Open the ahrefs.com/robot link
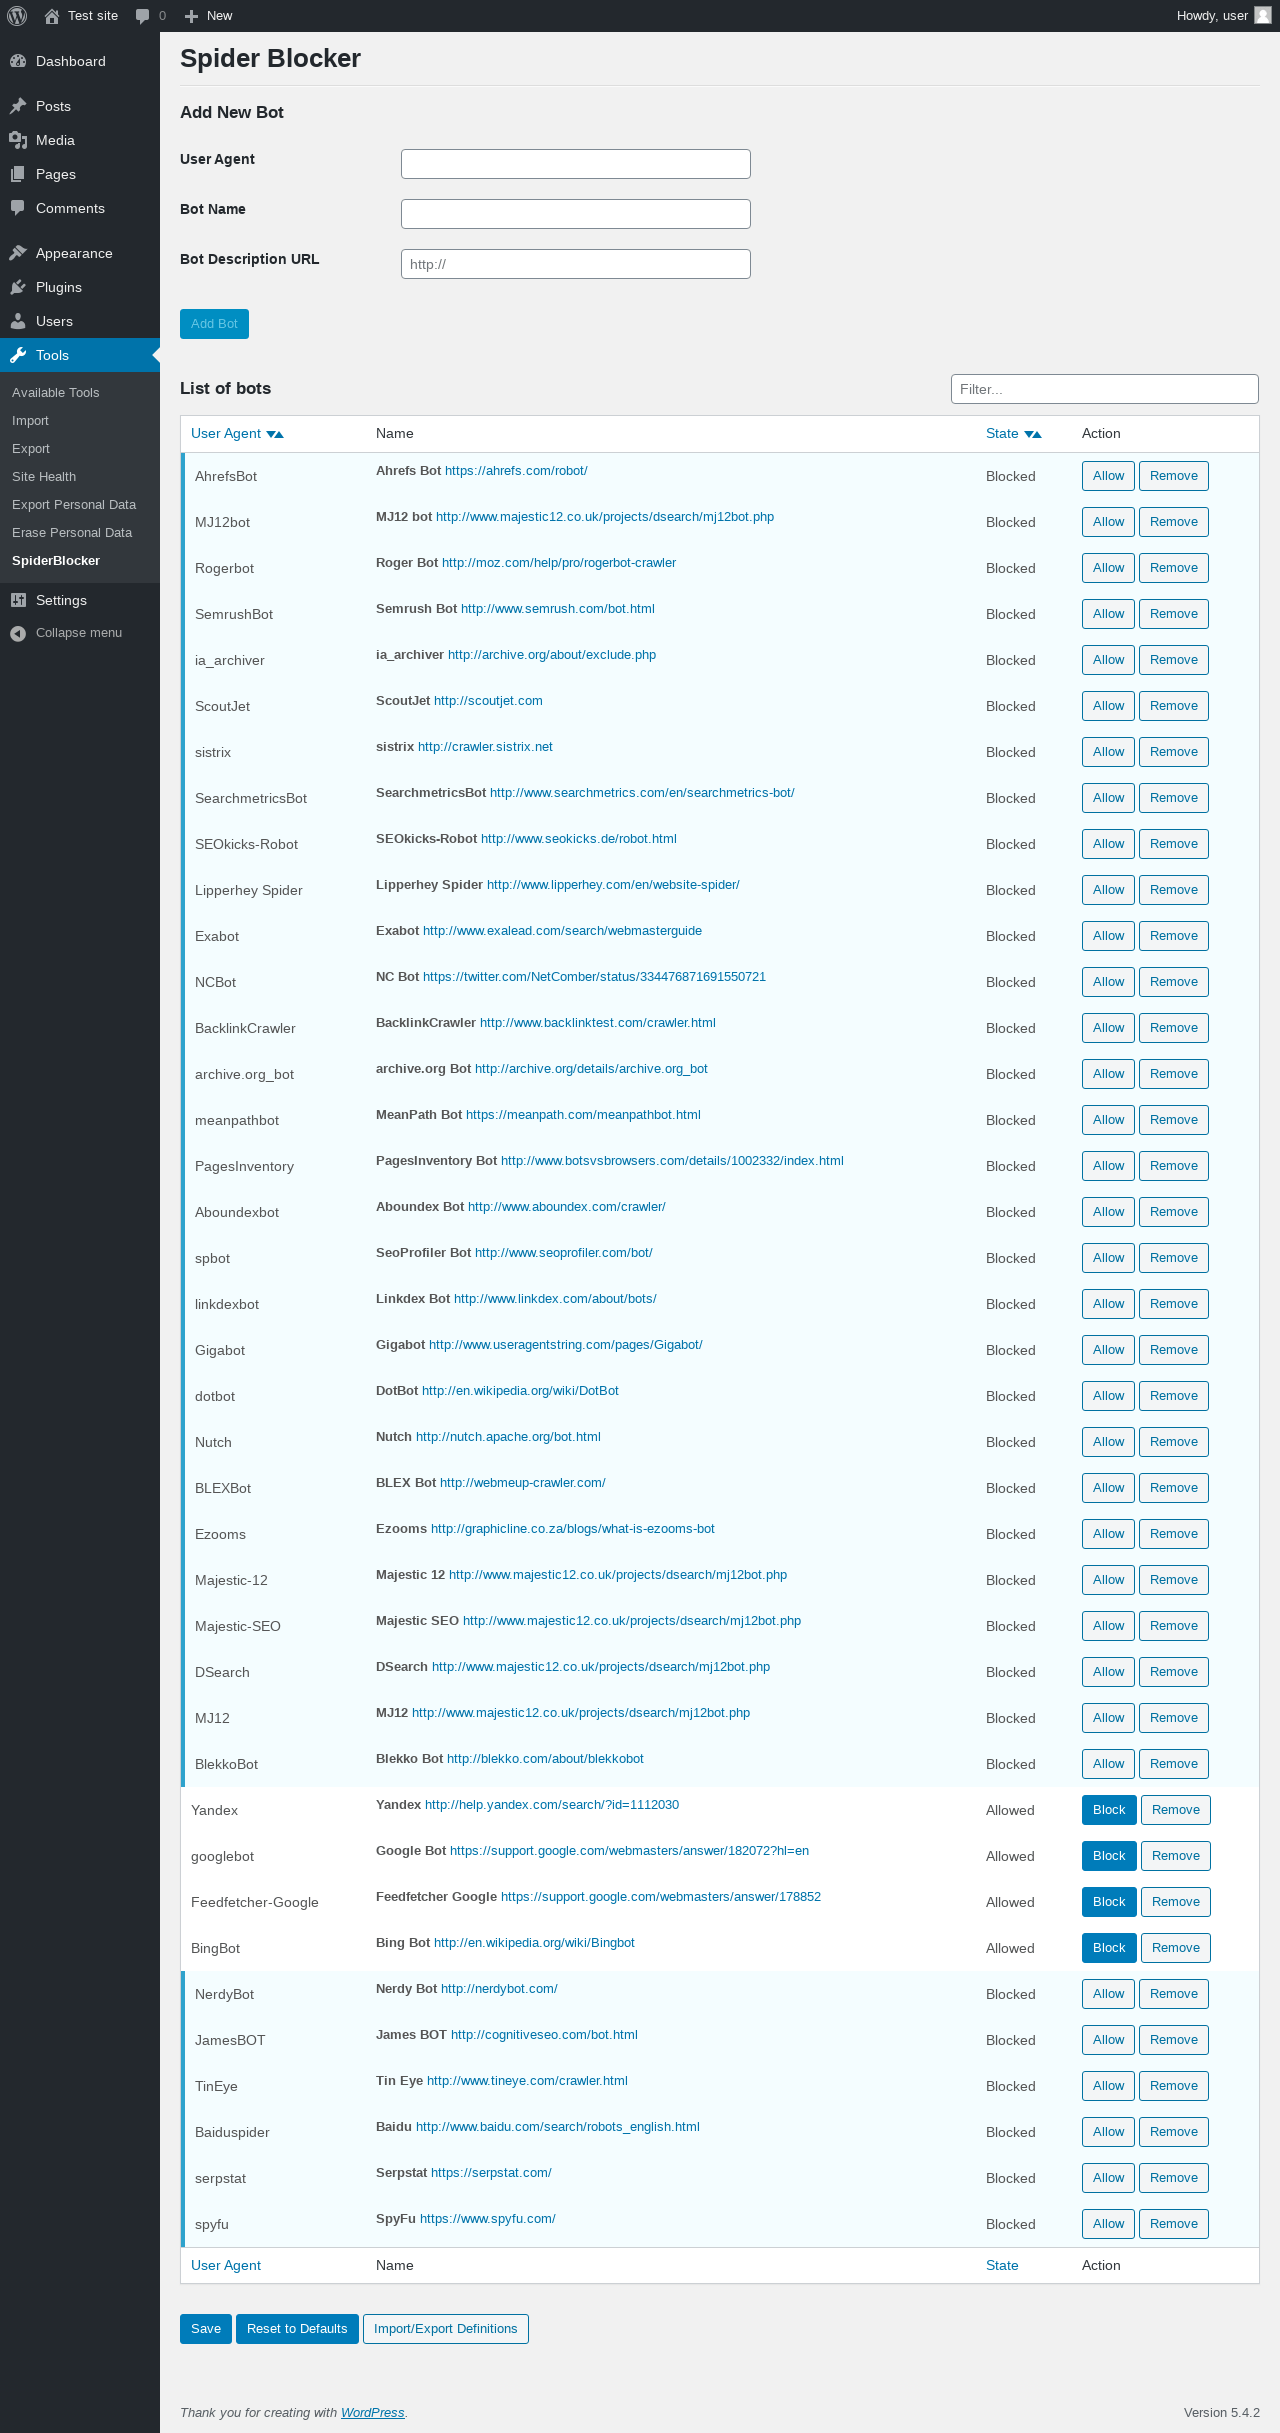The height and width of the screenshot is (2433, 1280). pos(516,471)
